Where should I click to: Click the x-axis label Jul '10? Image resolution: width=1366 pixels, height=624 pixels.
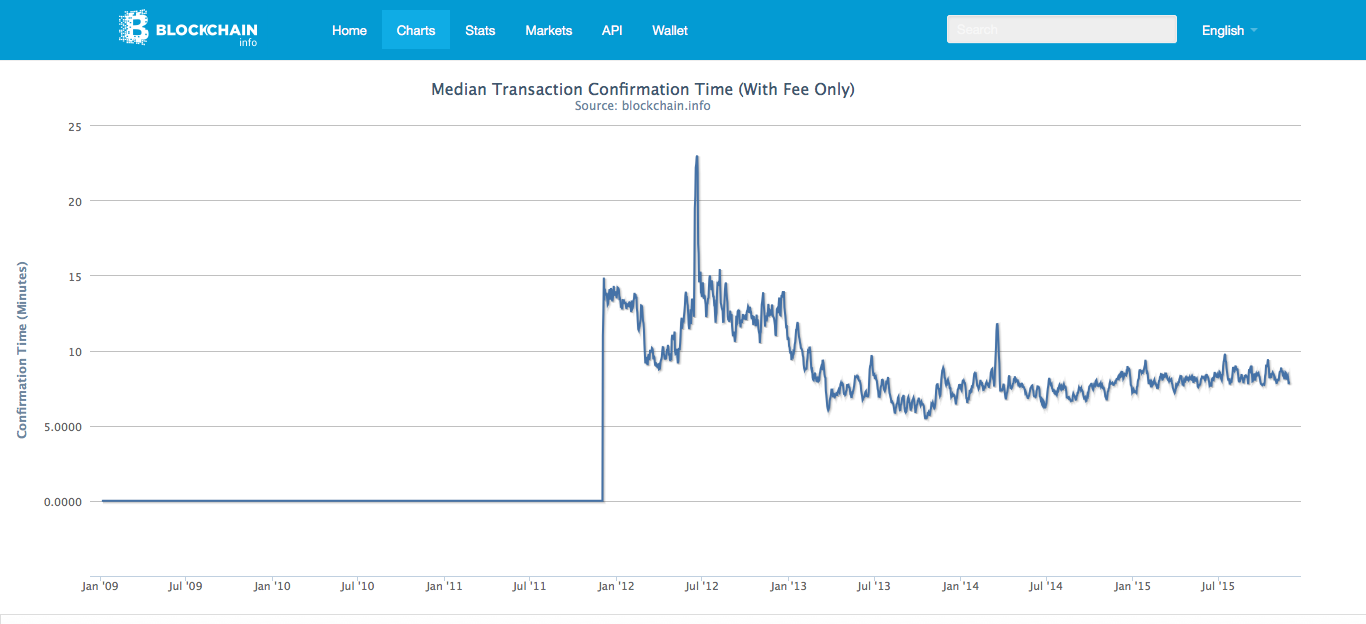pyautogui.click(x=358, y=586)
